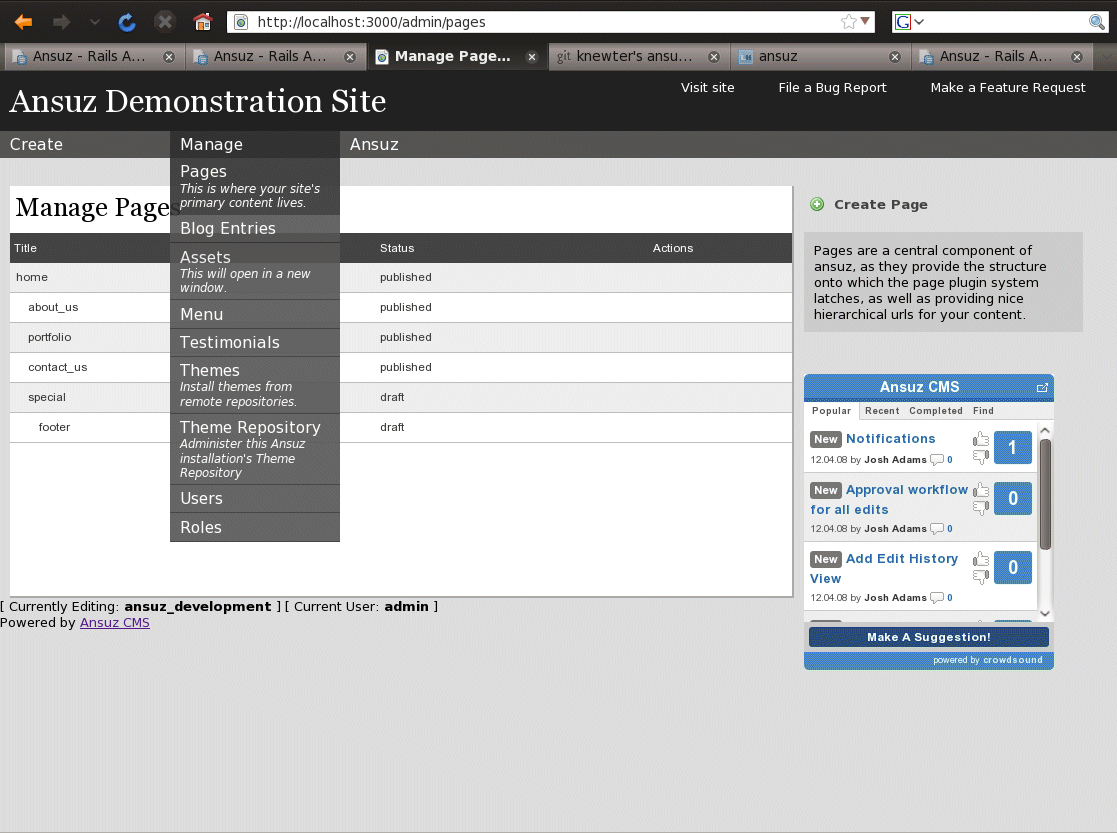
Task: Thumbs up Add Edit History View suggestion
Action: tap(981, 559)
